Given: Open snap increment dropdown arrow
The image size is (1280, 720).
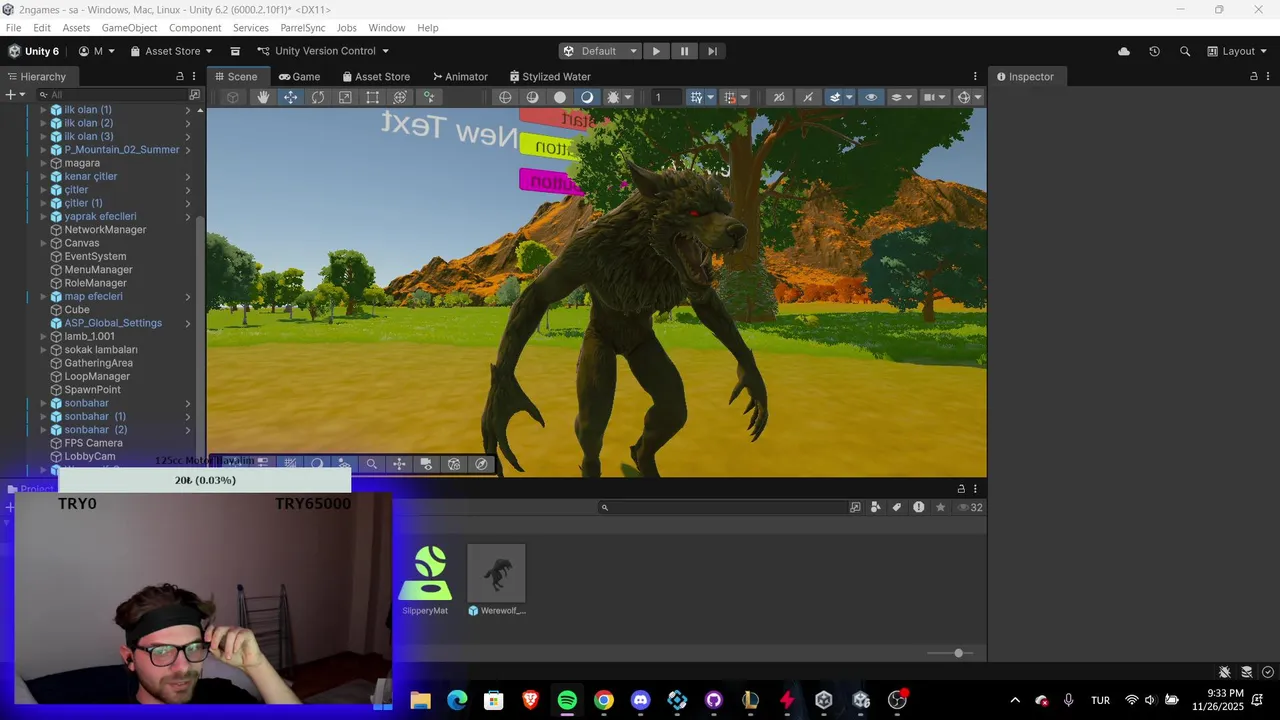Looking at the screenshot, I should (x=744, y=97).
